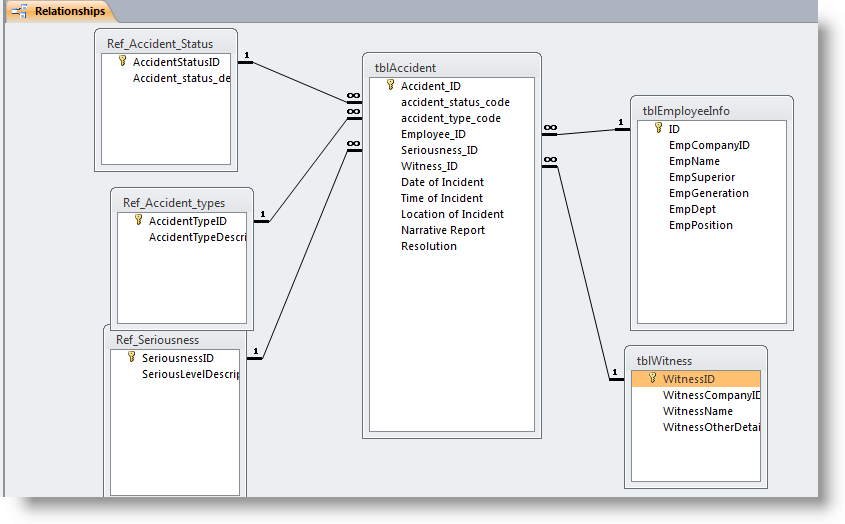The height and width of the screenshot is (524, 845).
Task: Select the EmpGeneration field
Action: [711, 193]
